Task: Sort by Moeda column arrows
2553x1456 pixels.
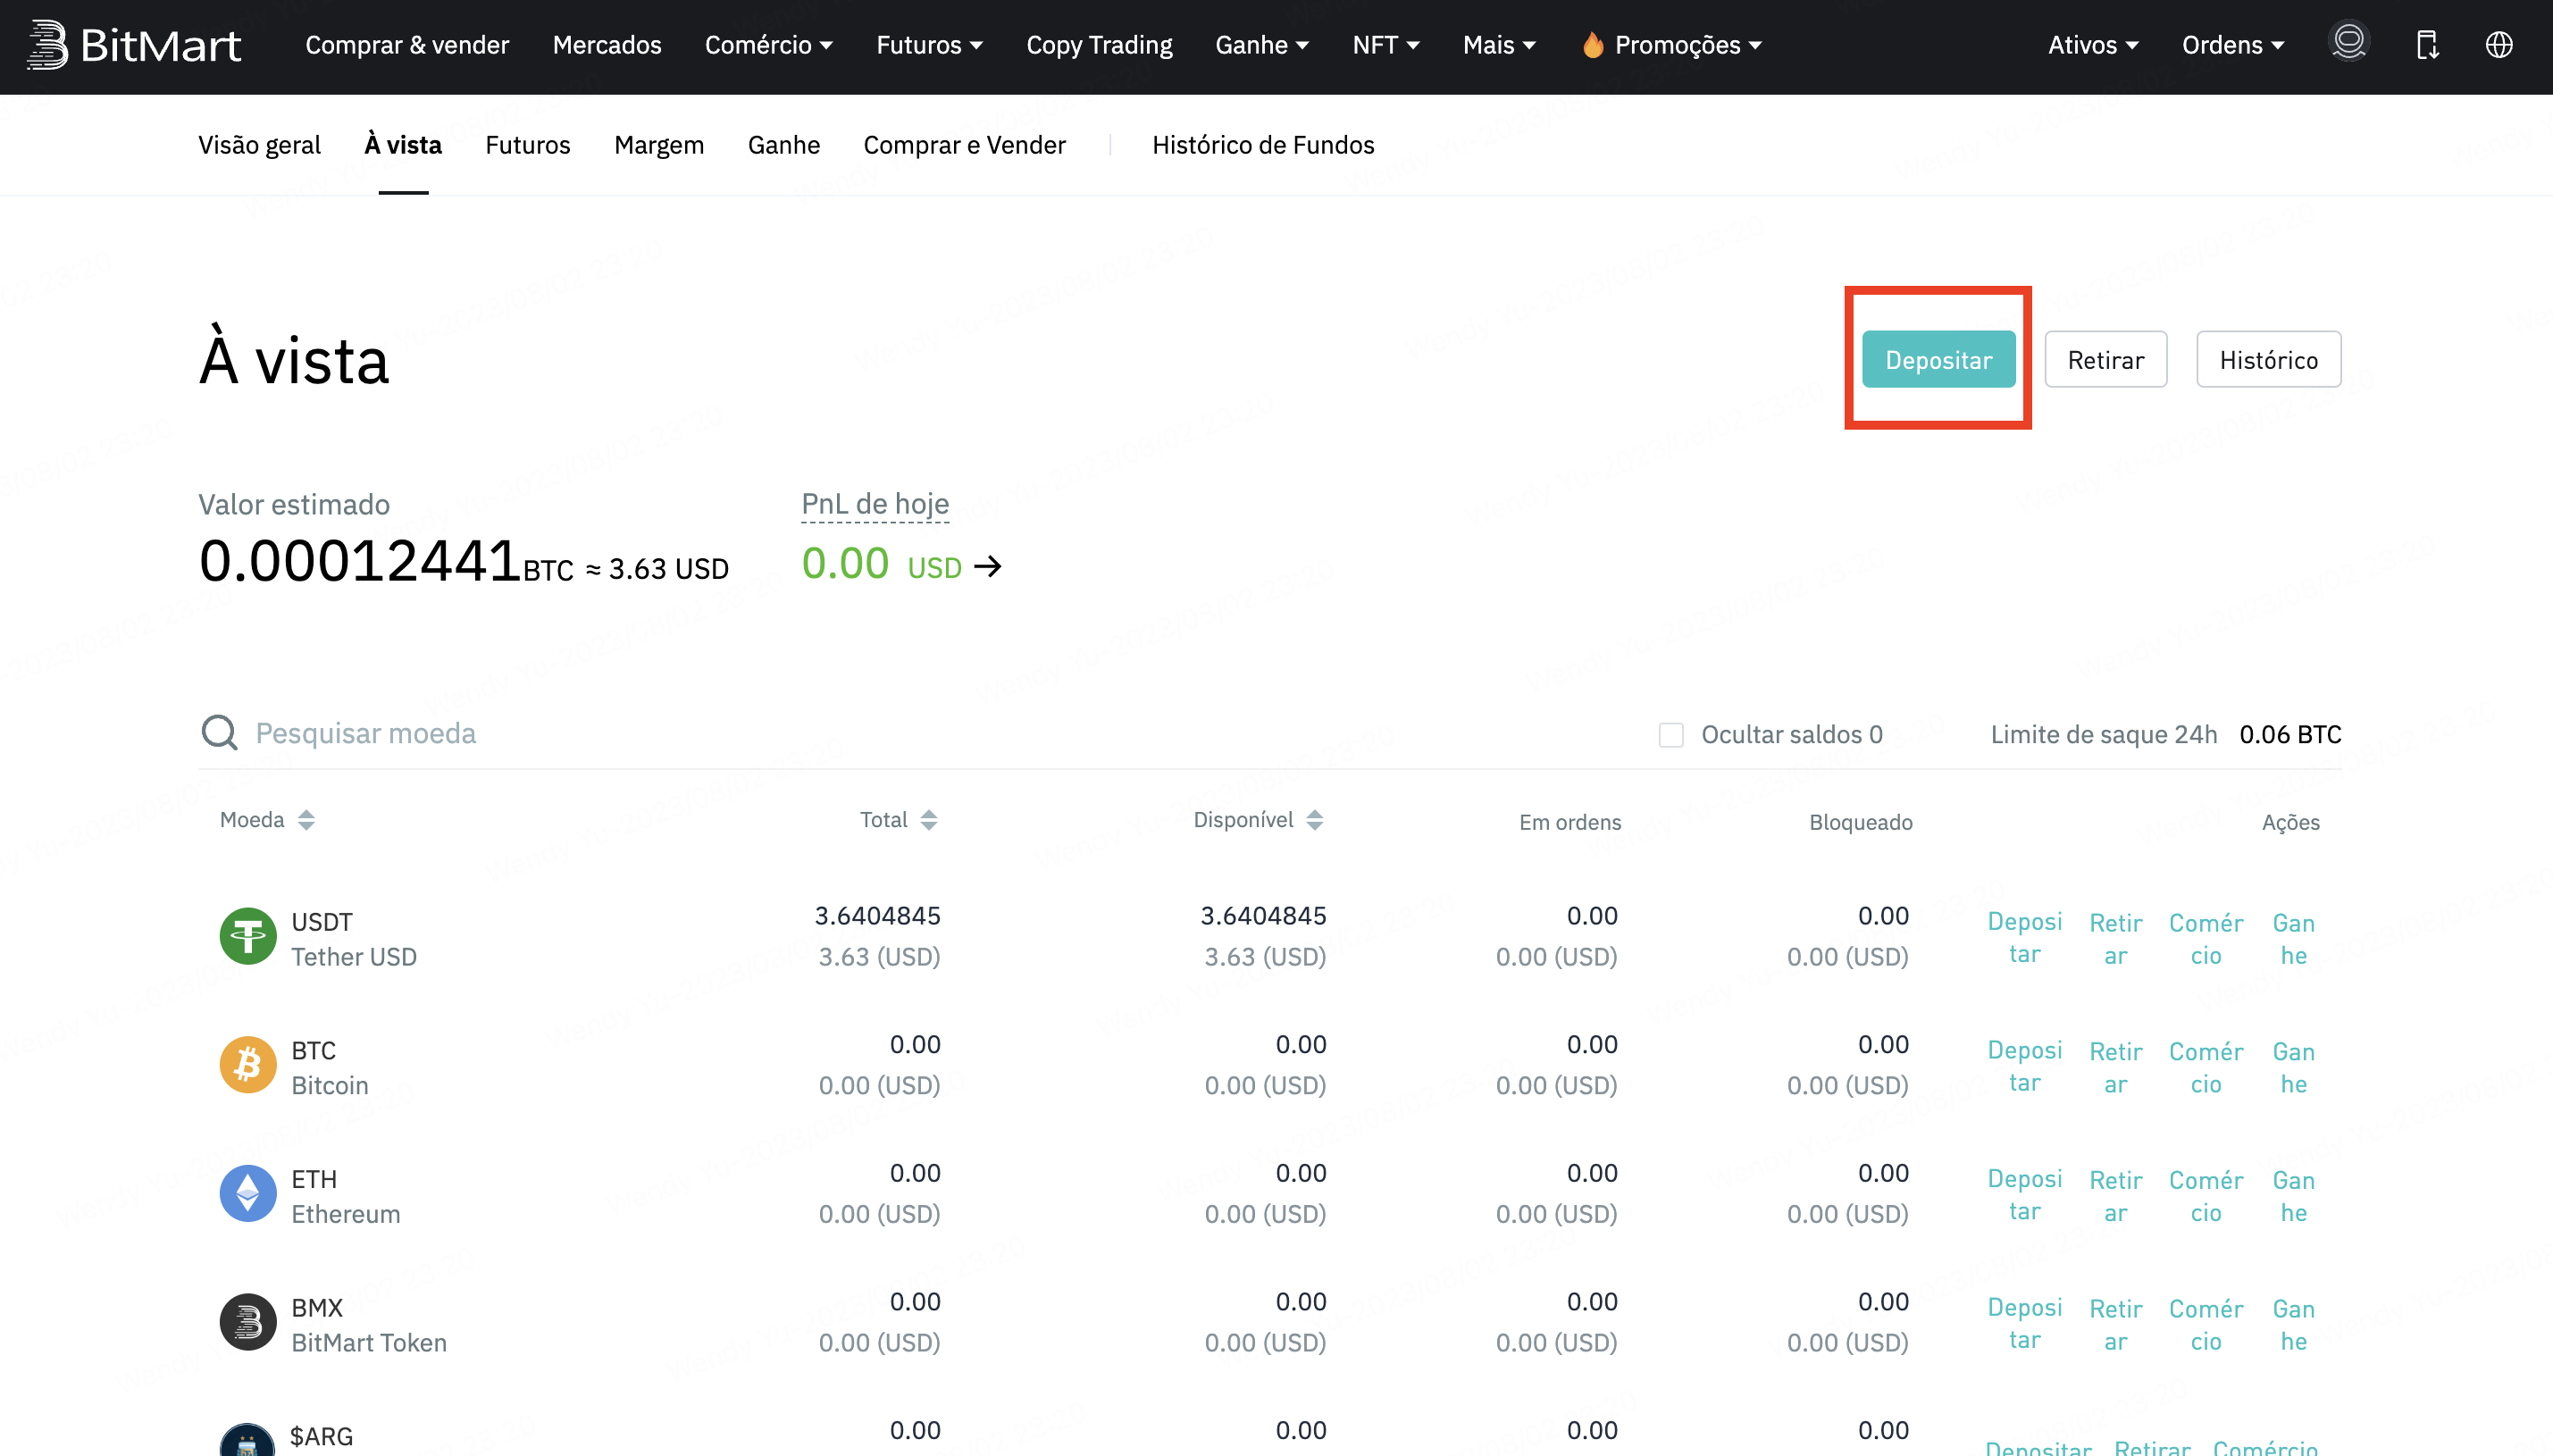Action: click(x=306, y=820)
